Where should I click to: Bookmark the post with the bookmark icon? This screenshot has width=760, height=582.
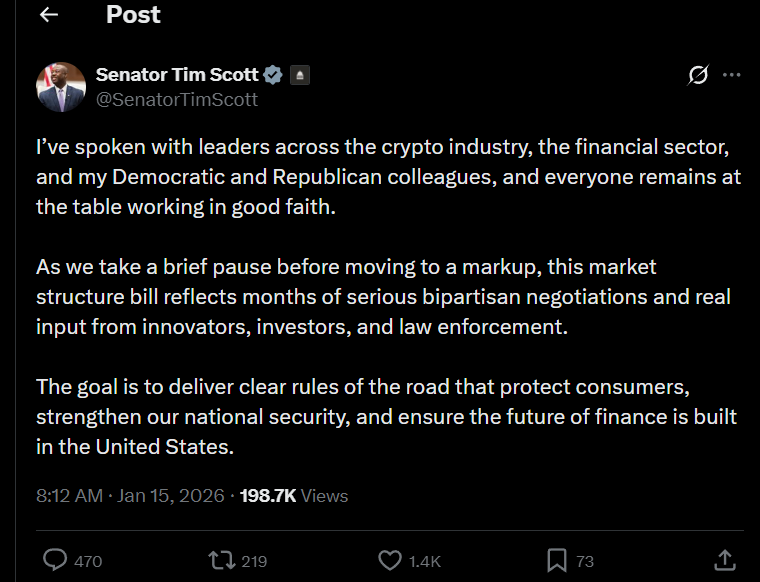[557, 560]
